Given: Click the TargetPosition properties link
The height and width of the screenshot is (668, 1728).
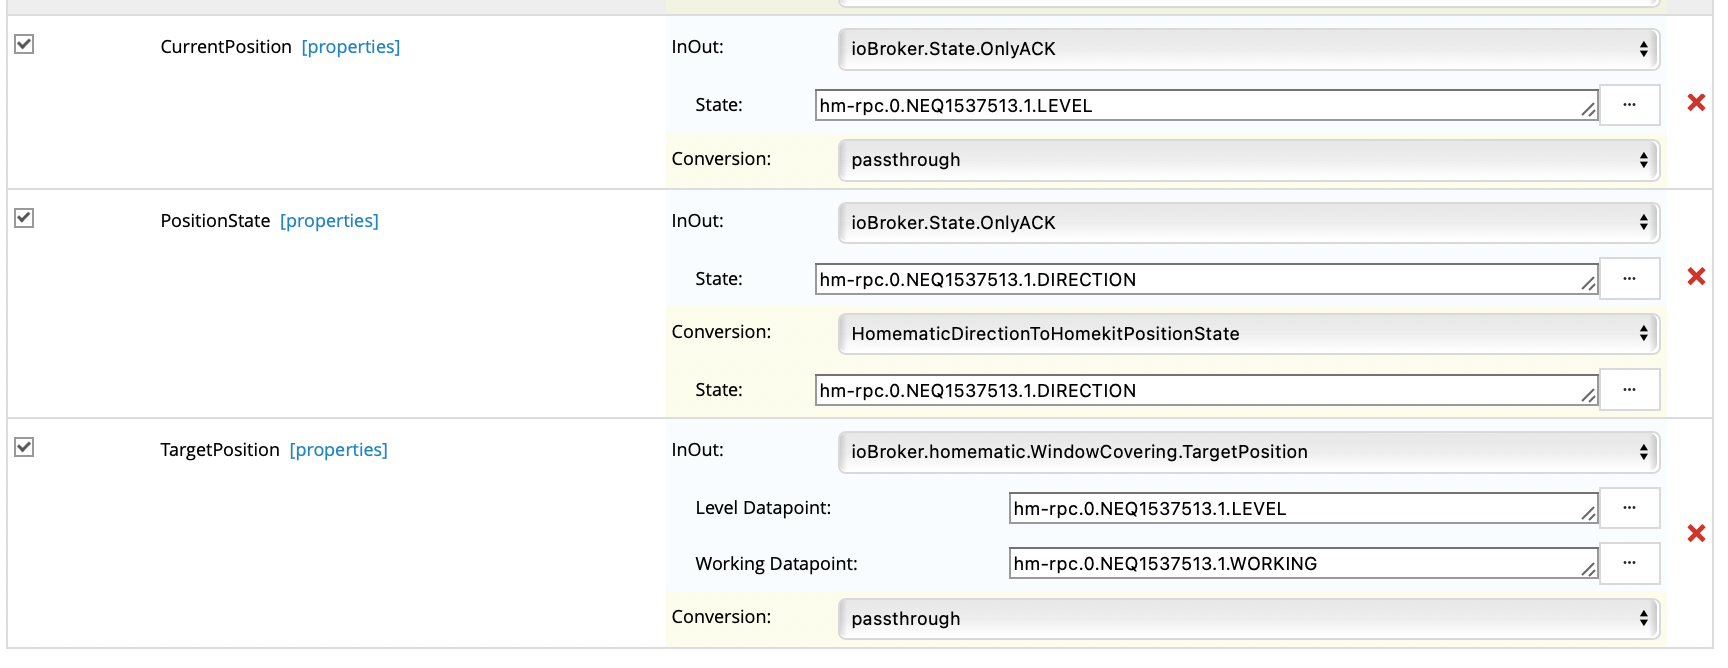Looking at the screenshot, I should [x=338, y=450].
